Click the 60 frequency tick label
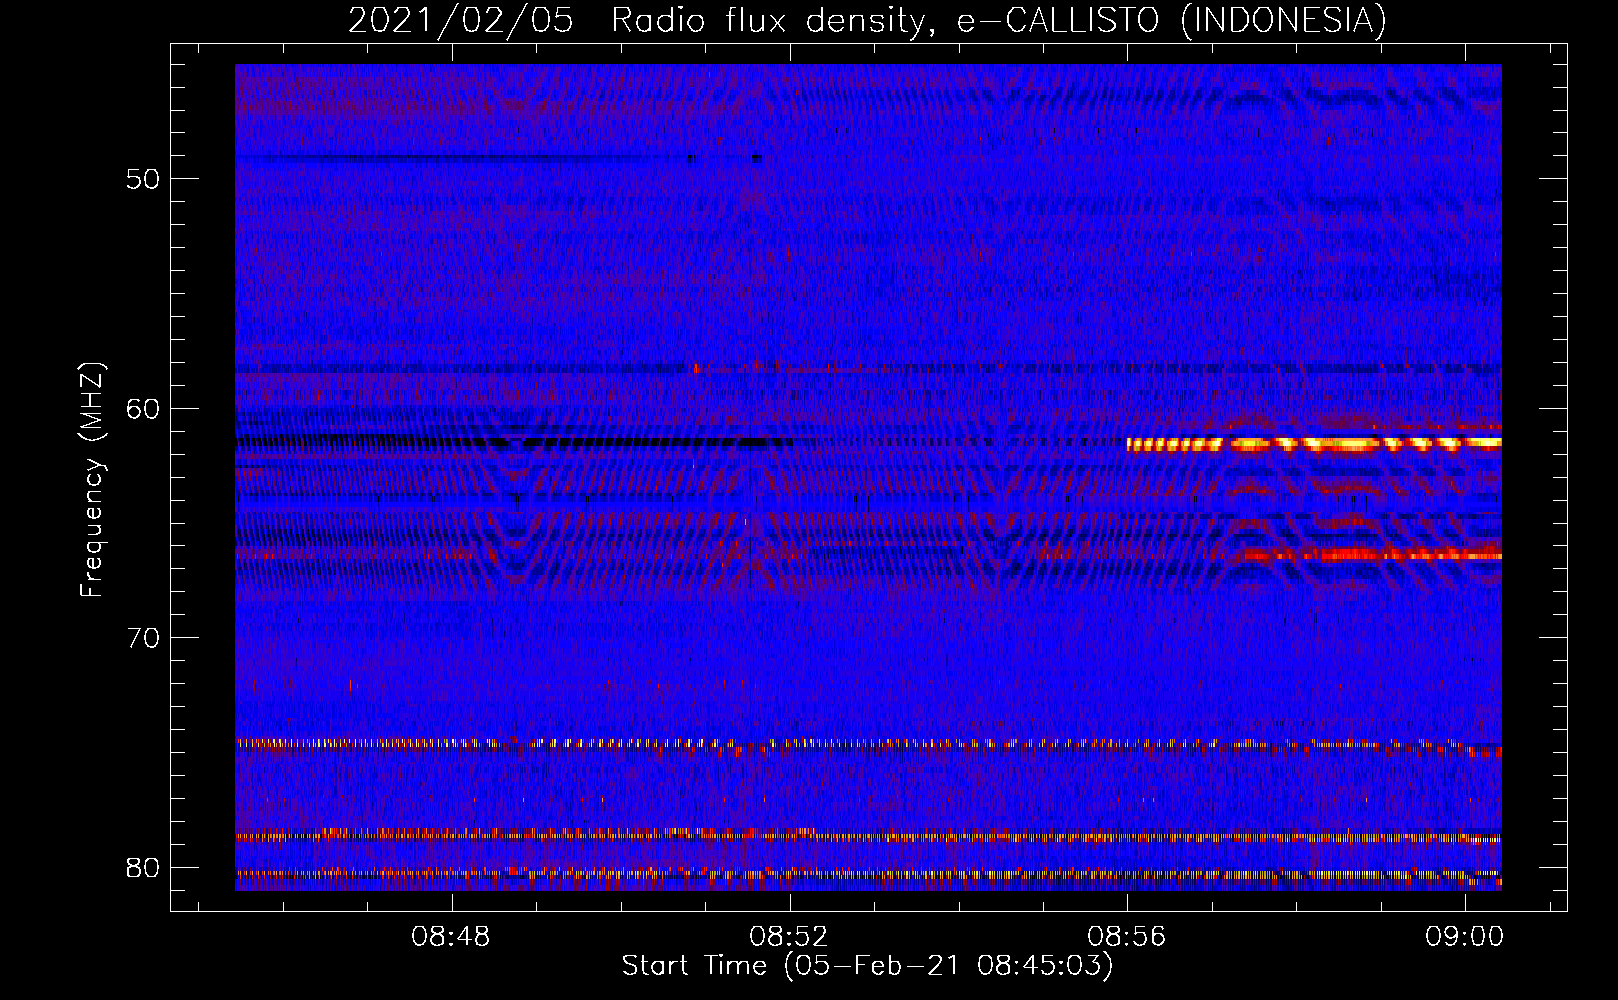Image resolution: width=1618 pixels, height=1000 pixels. click(x=144, y=408)
